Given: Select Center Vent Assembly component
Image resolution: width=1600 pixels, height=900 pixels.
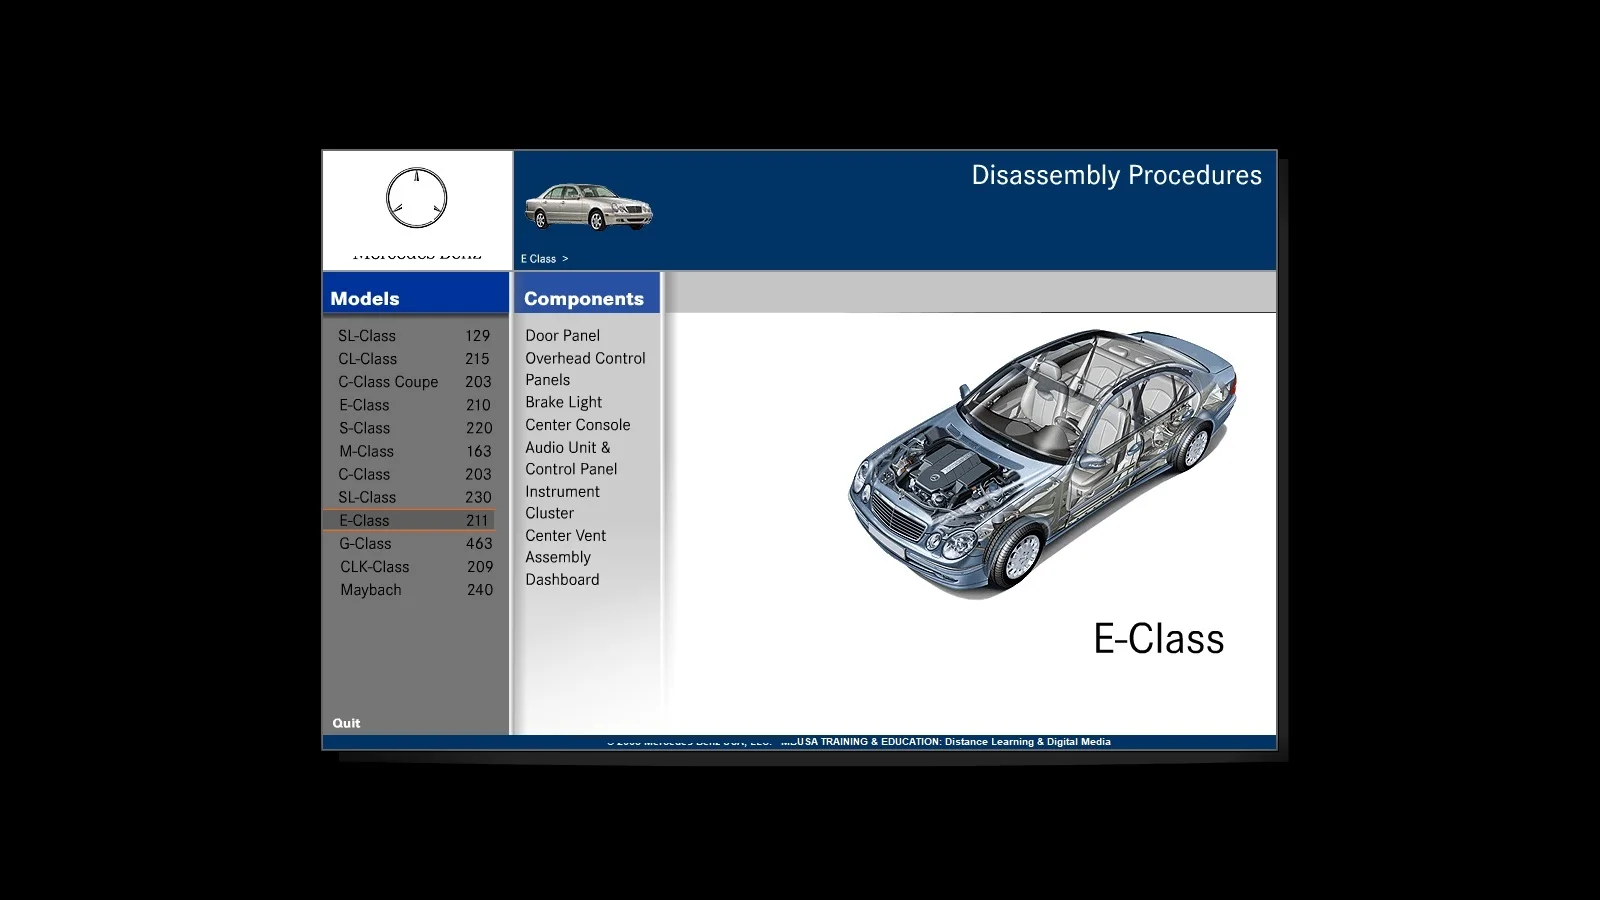Looking at the screenshot, I should [x=565, y=546].
